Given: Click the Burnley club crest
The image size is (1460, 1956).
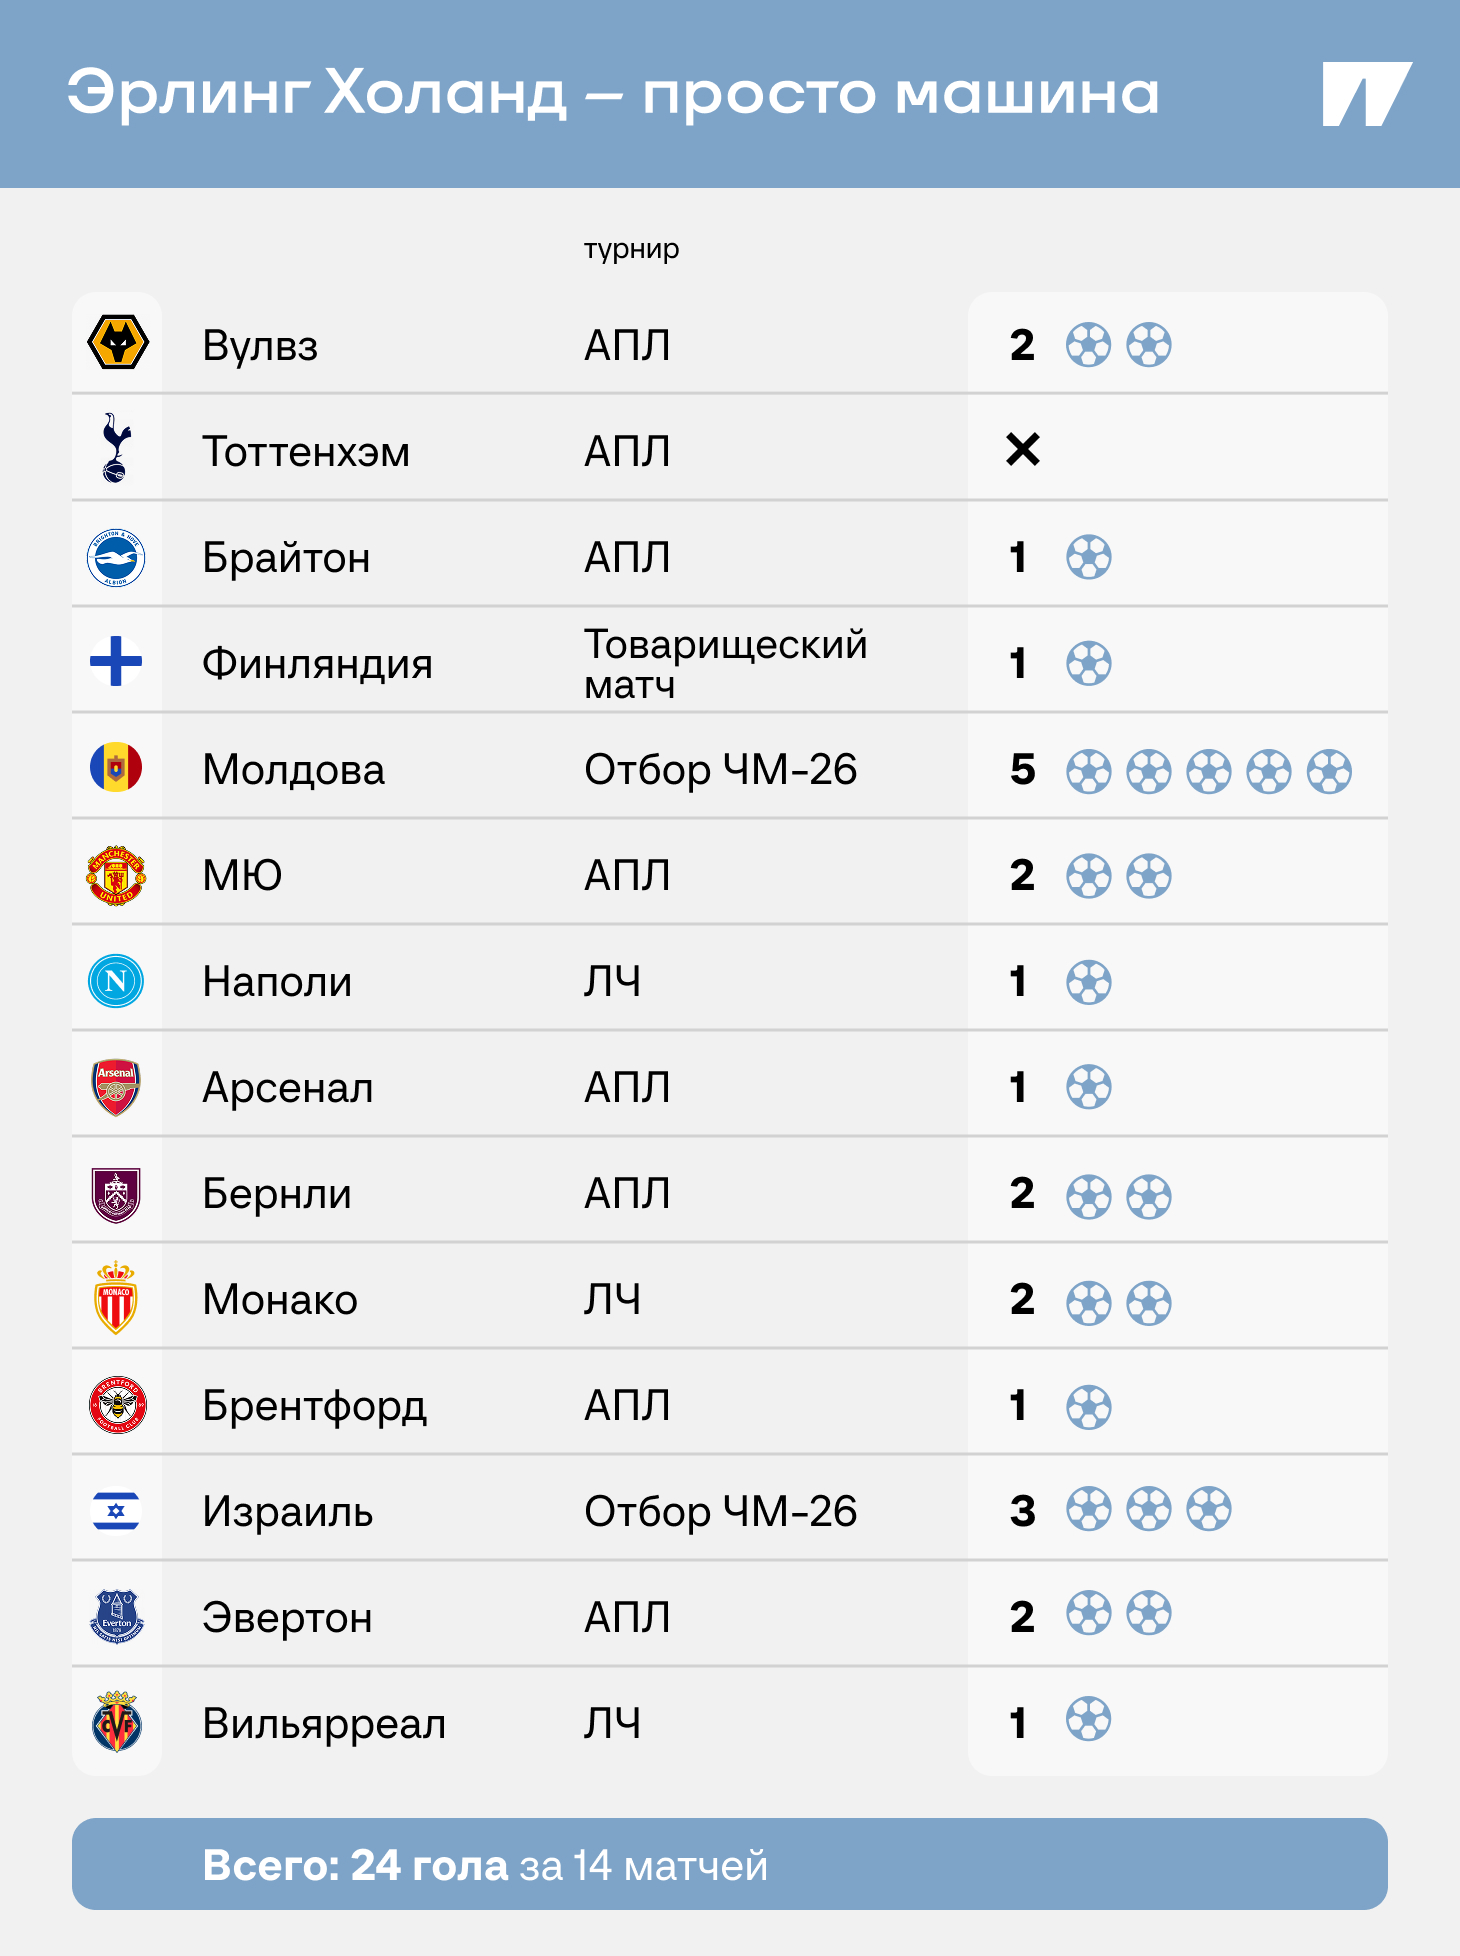Looking at the screenshot, I should click(117, 1194).
